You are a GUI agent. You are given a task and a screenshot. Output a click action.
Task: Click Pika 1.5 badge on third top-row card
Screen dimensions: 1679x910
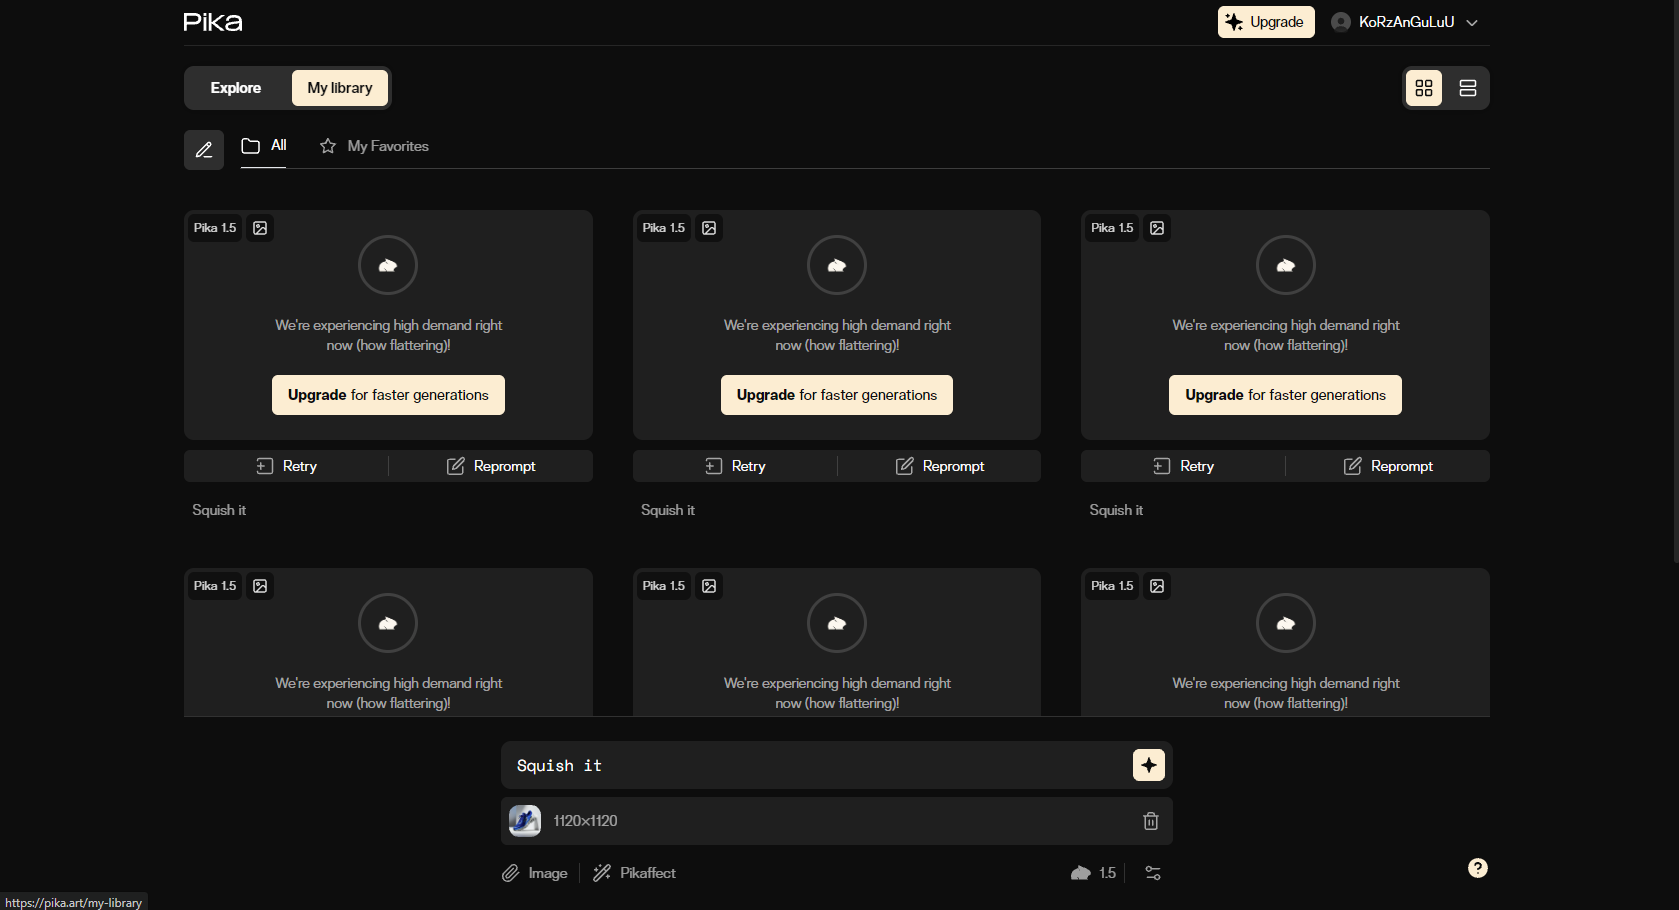click(x=1112, y=228)
